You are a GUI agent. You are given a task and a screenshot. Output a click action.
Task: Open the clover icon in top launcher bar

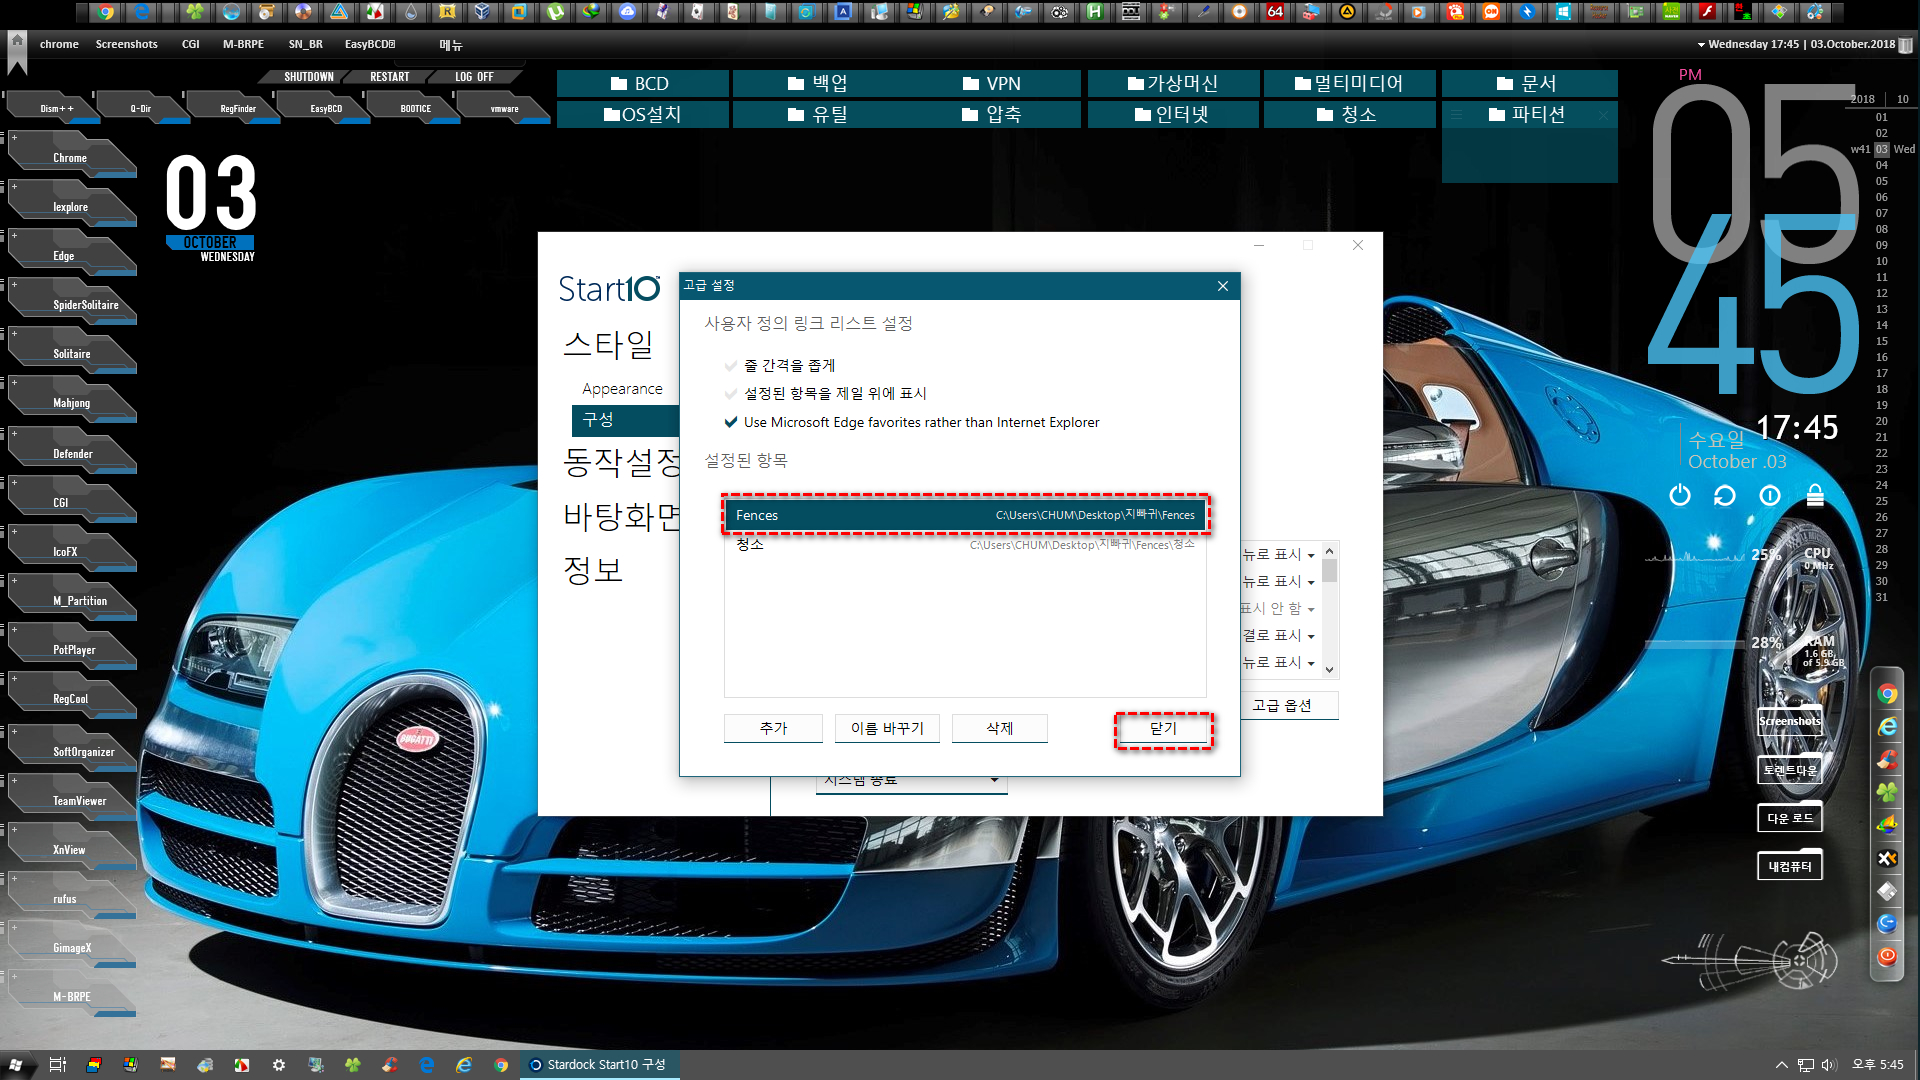(x=195, y=12)
